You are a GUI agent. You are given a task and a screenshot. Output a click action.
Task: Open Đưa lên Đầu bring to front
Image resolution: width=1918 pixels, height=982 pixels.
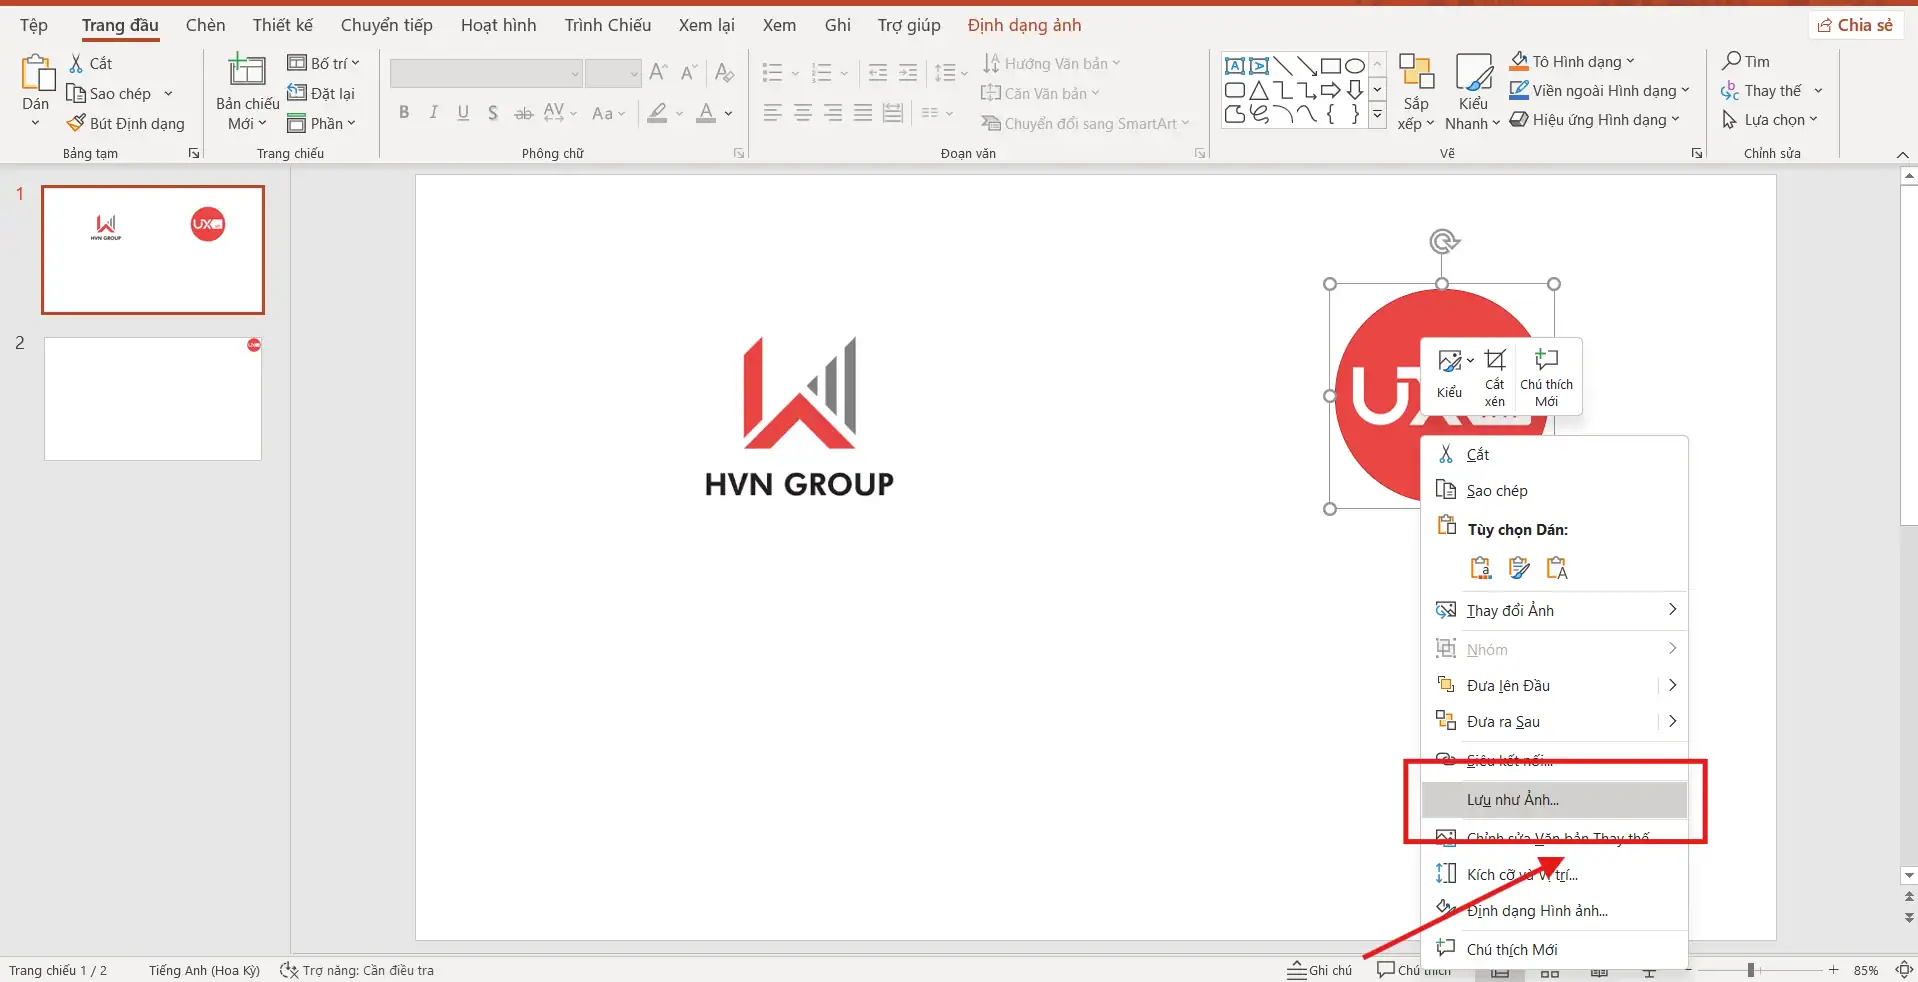pos(1554,685)
